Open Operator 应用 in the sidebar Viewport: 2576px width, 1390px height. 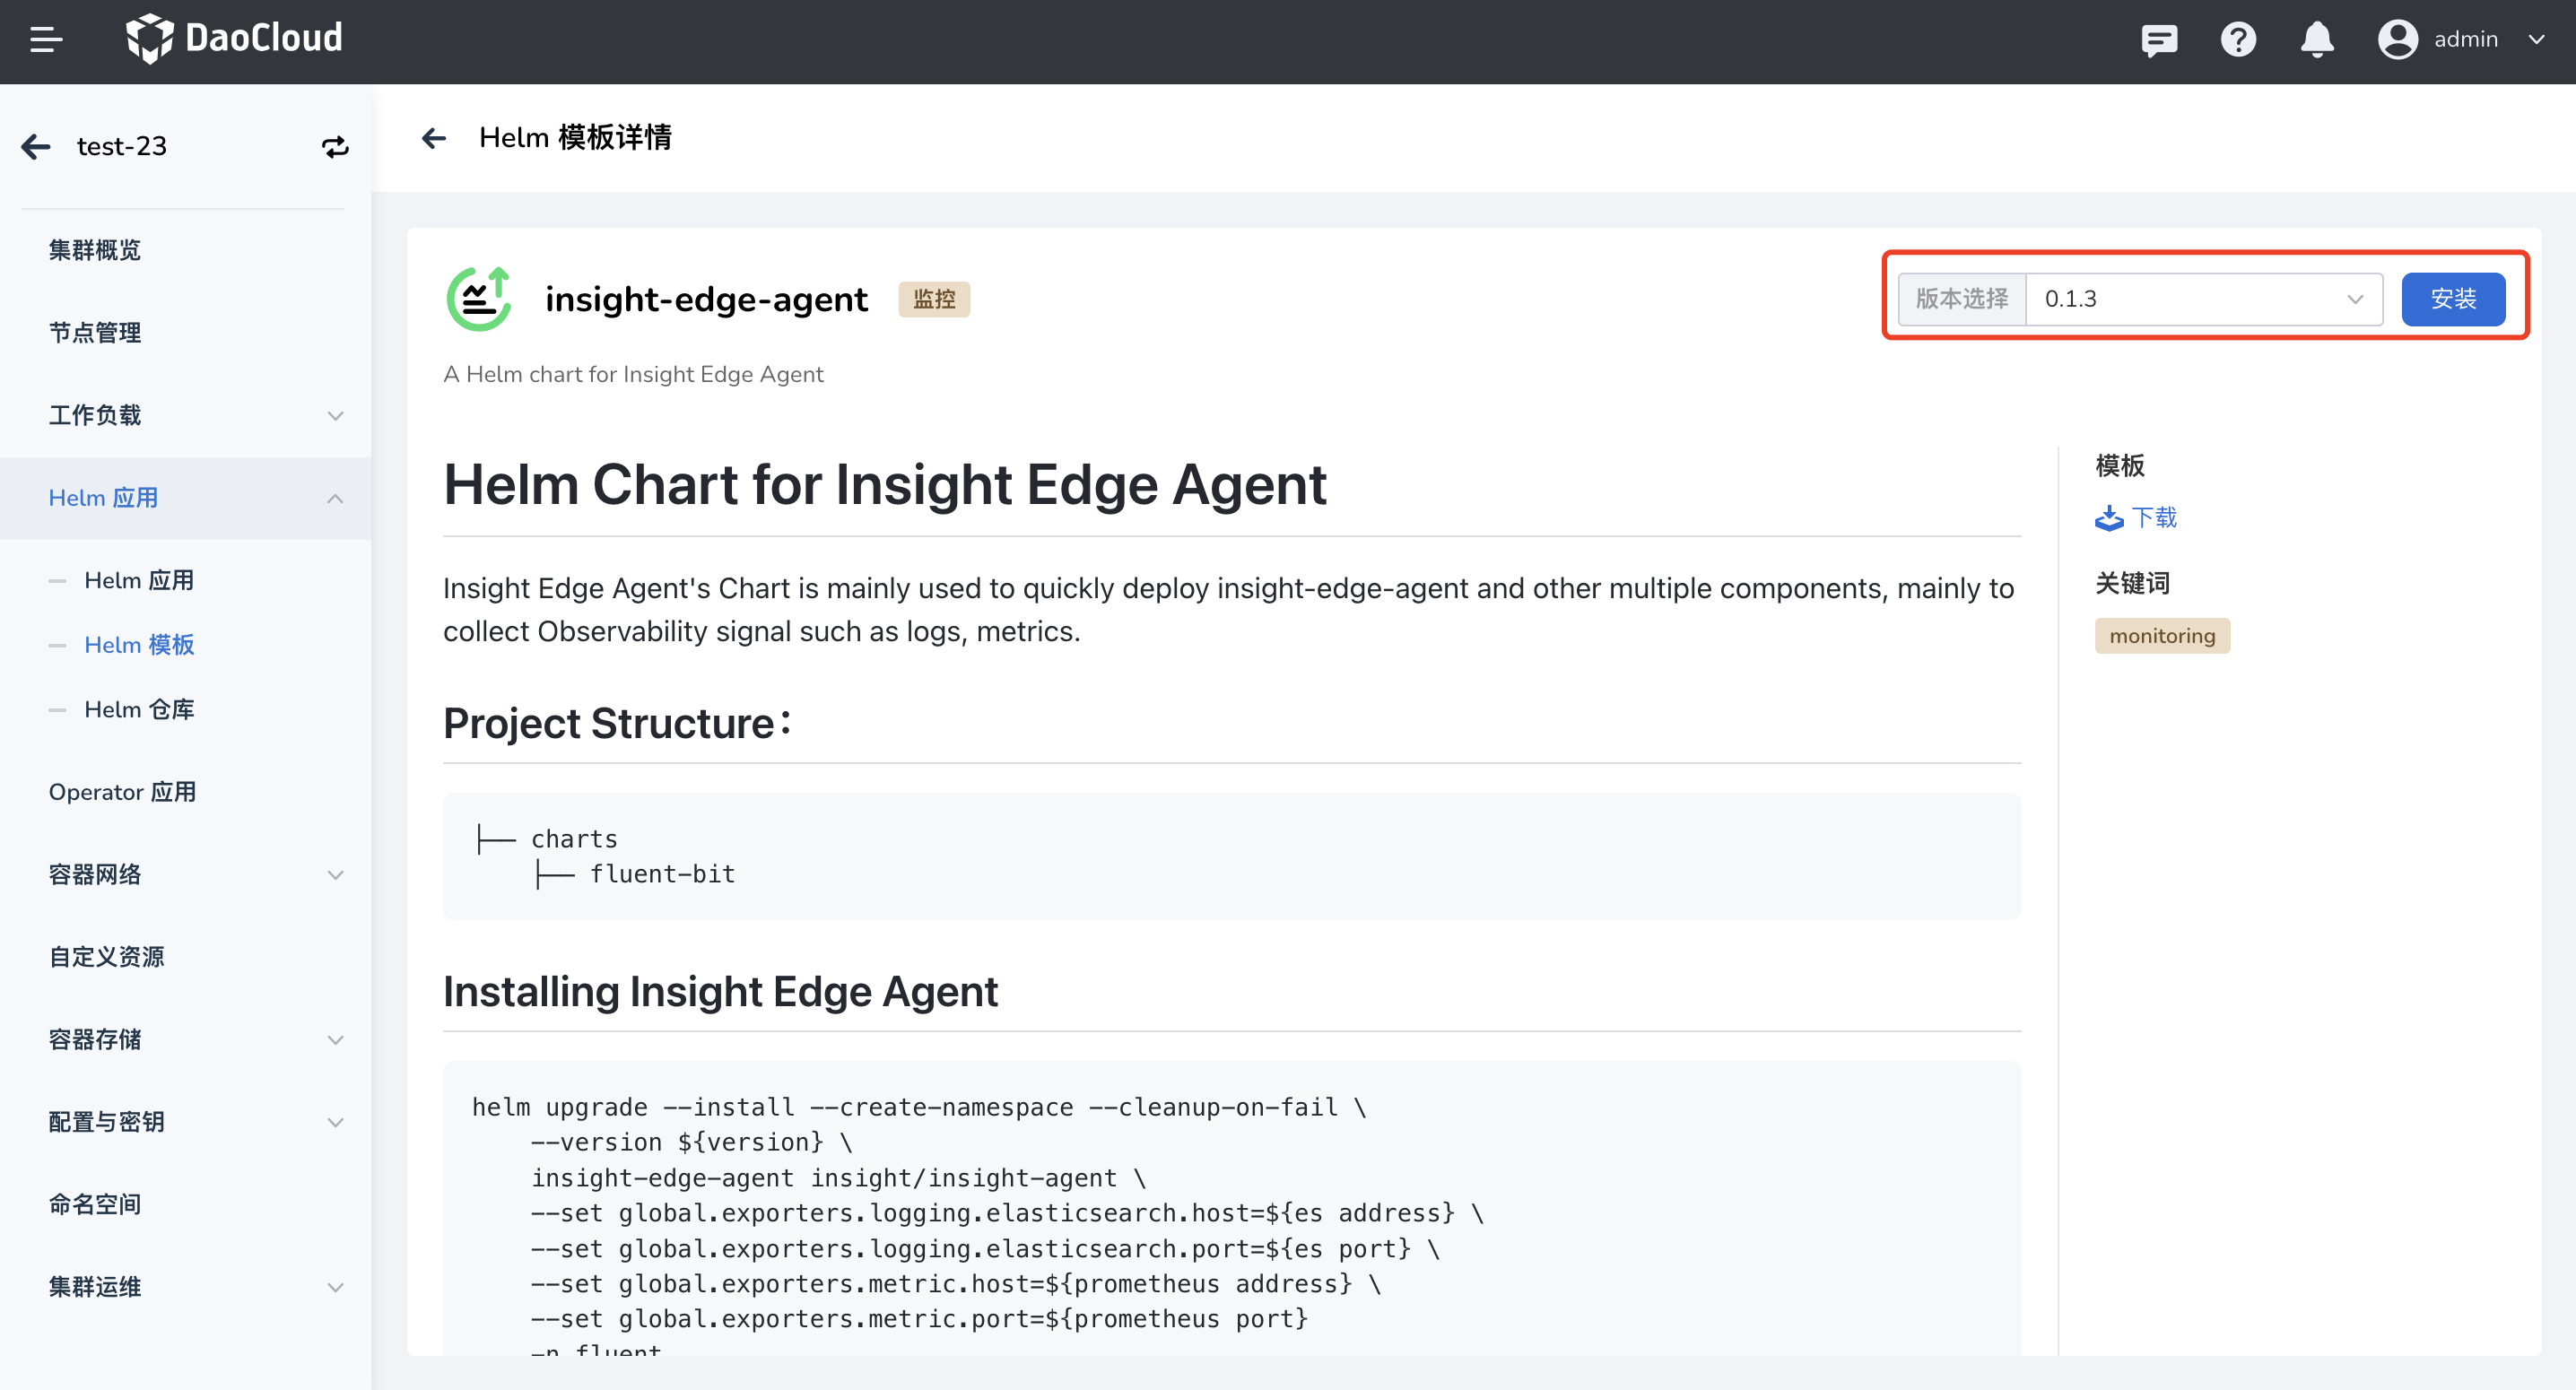122,792
